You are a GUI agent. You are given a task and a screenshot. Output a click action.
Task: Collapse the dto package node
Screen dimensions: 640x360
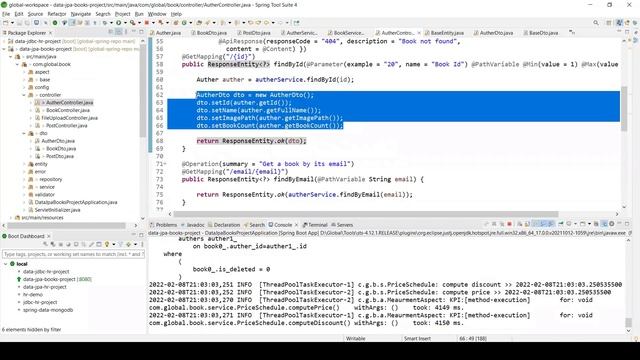24,133
